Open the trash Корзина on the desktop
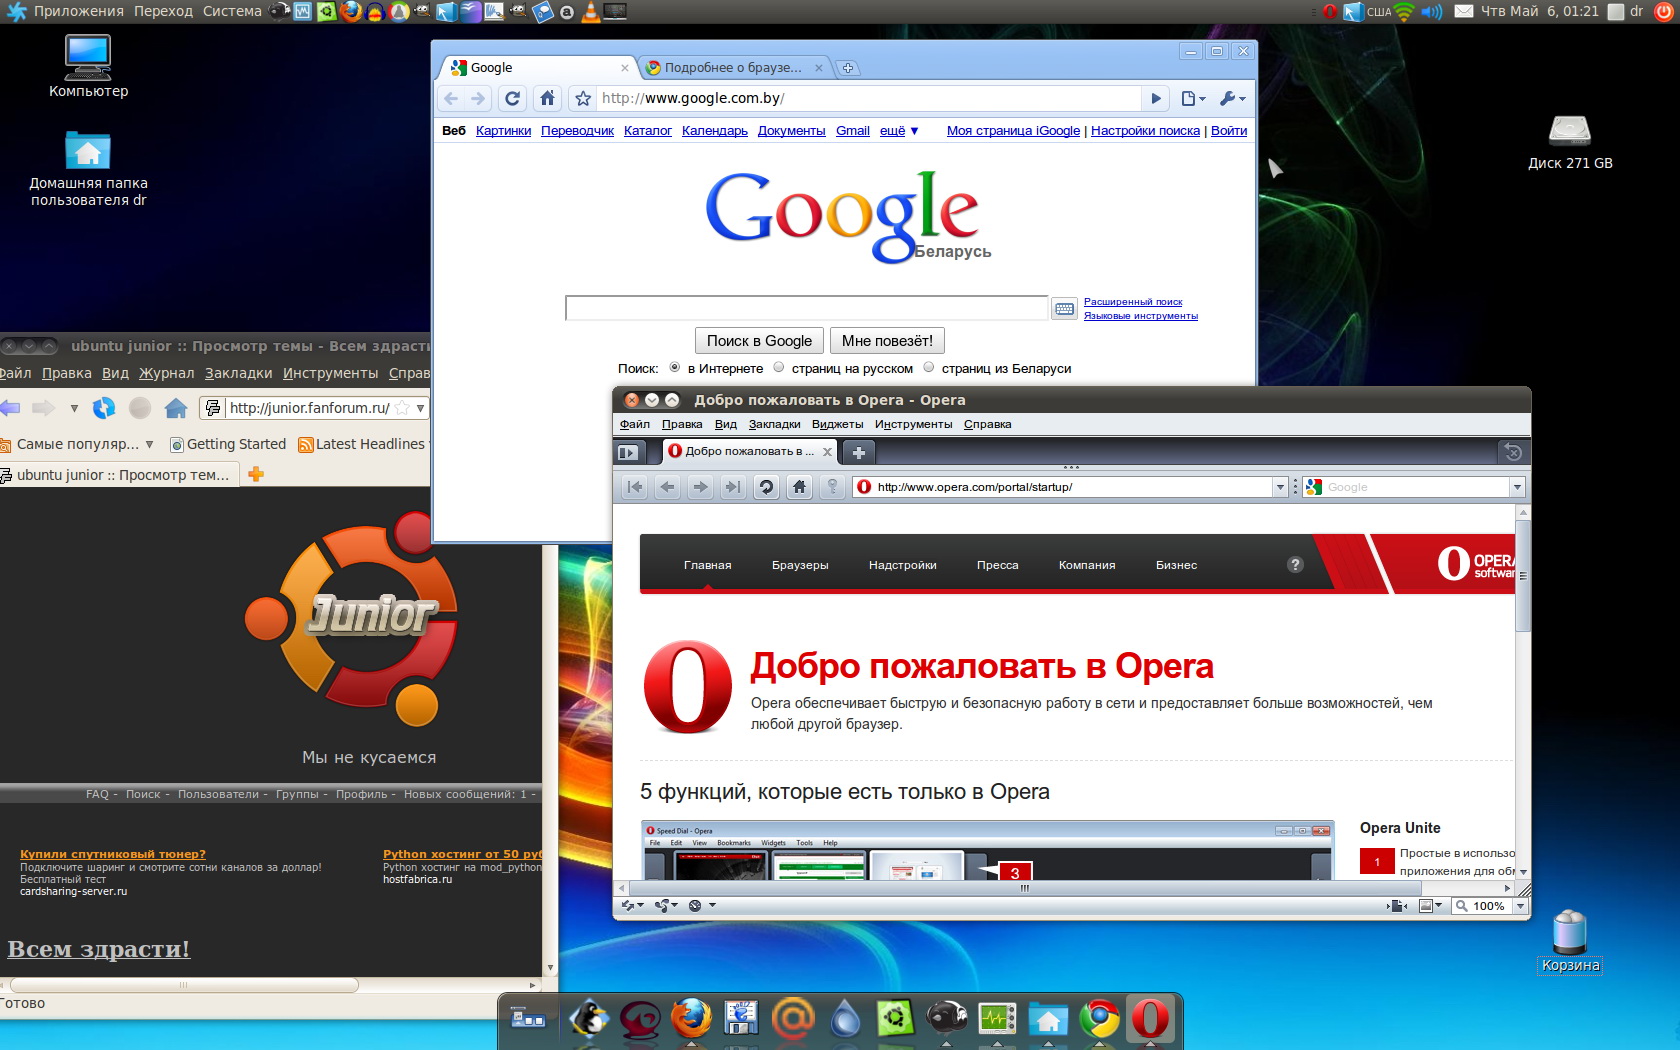1680x1050 pixels. pyautogui.click(x=1570, y=940)
